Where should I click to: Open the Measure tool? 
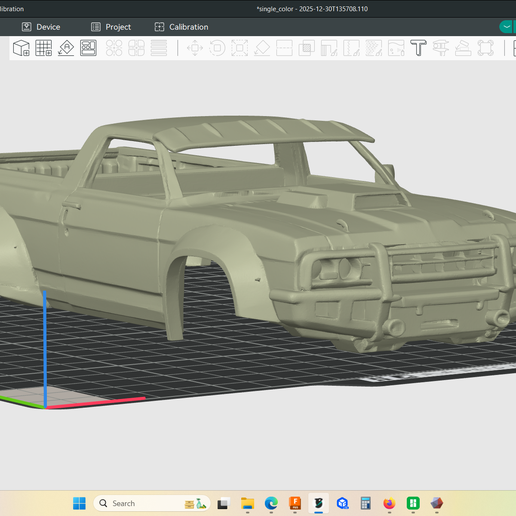point(441,48)
